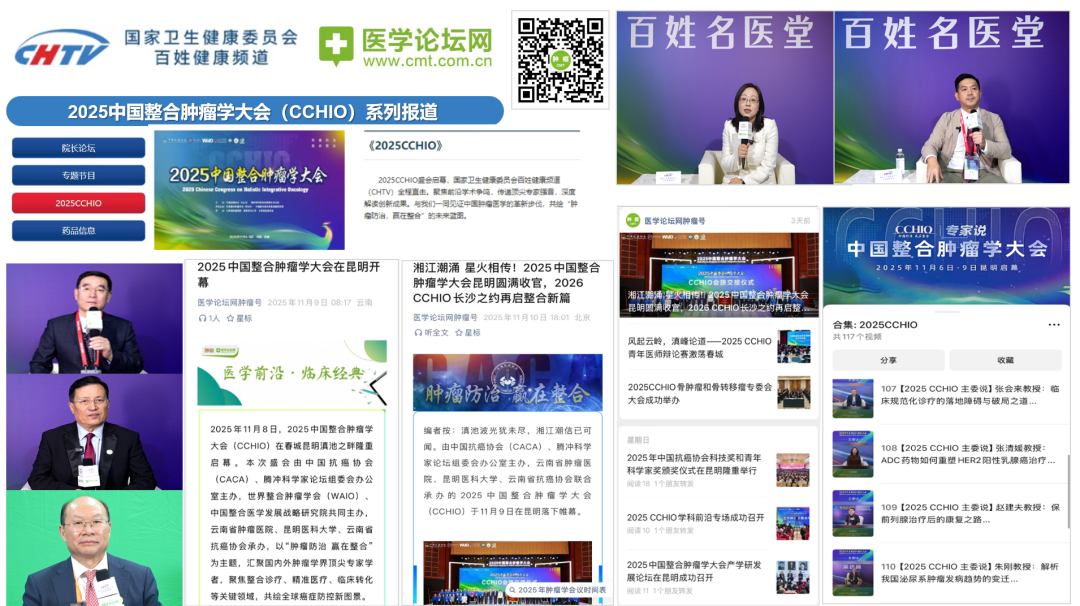Click the QR code image
Screen dimensions: 1080x606
(x=561, y=60)
